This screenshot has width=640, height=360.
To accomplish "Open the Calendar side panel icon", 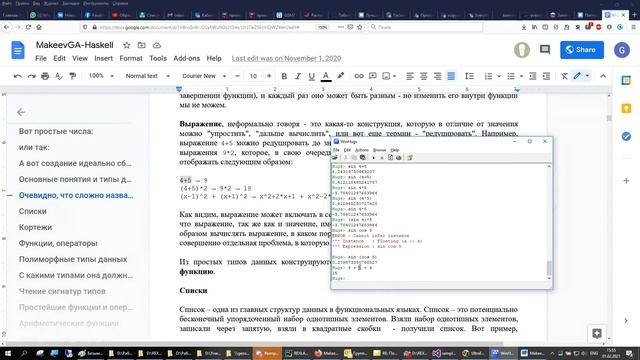I will [626, 80].
